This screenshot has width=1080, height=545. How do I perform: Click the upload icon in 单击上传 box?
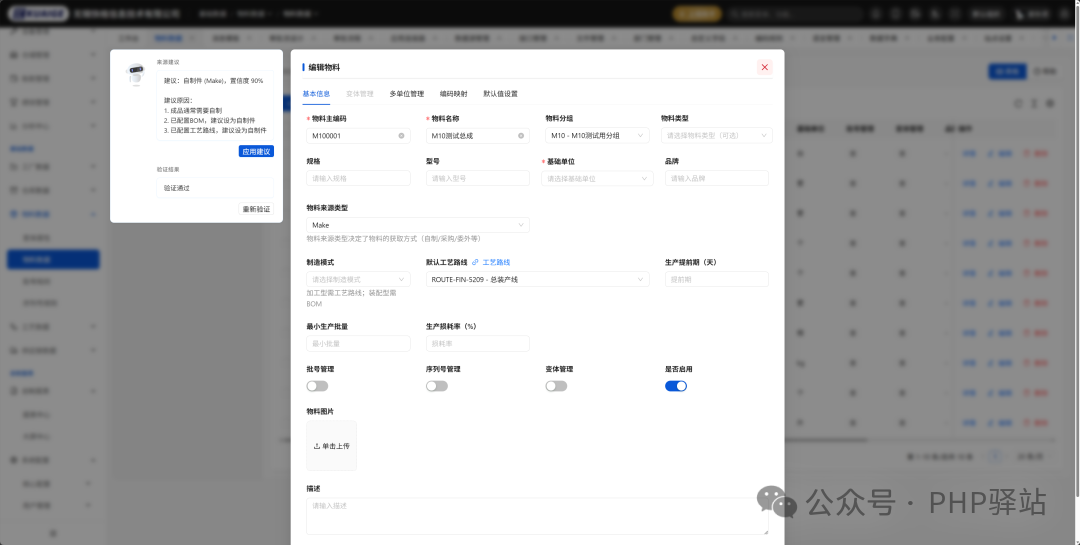click(x=317, y=446)
